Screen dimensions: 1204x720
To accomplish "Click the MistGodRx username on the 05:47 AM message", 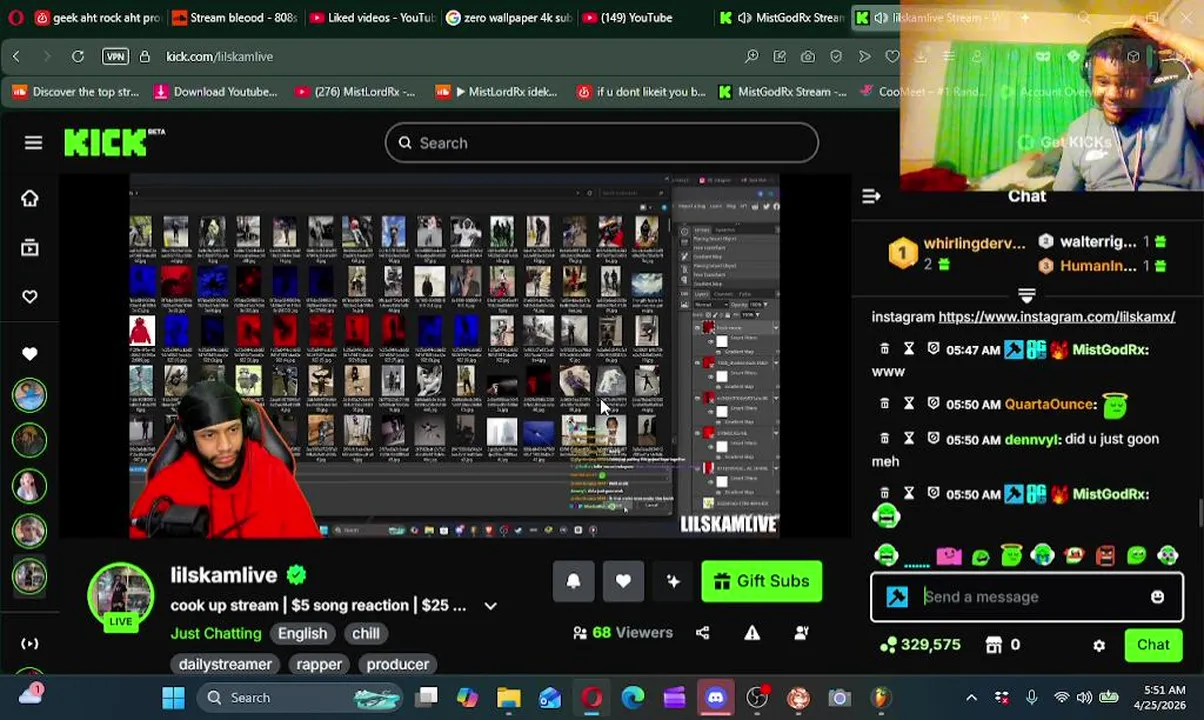I will click(1110, 349).
